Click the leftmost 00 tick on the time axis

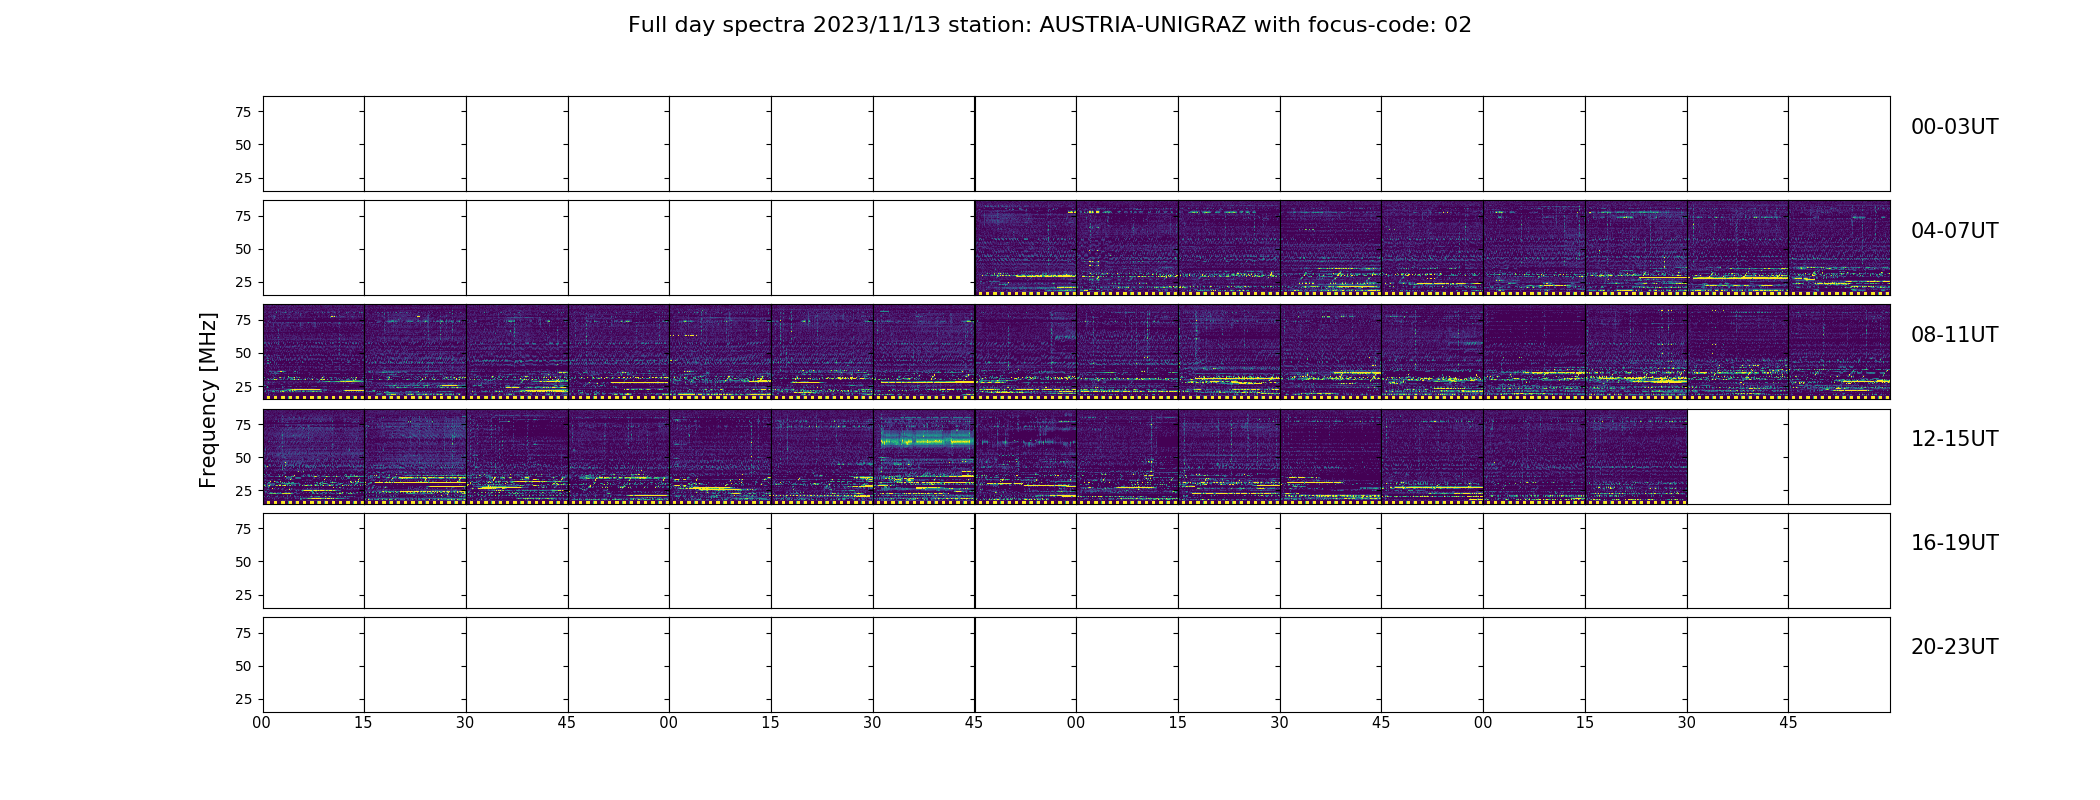pos(262,723)
